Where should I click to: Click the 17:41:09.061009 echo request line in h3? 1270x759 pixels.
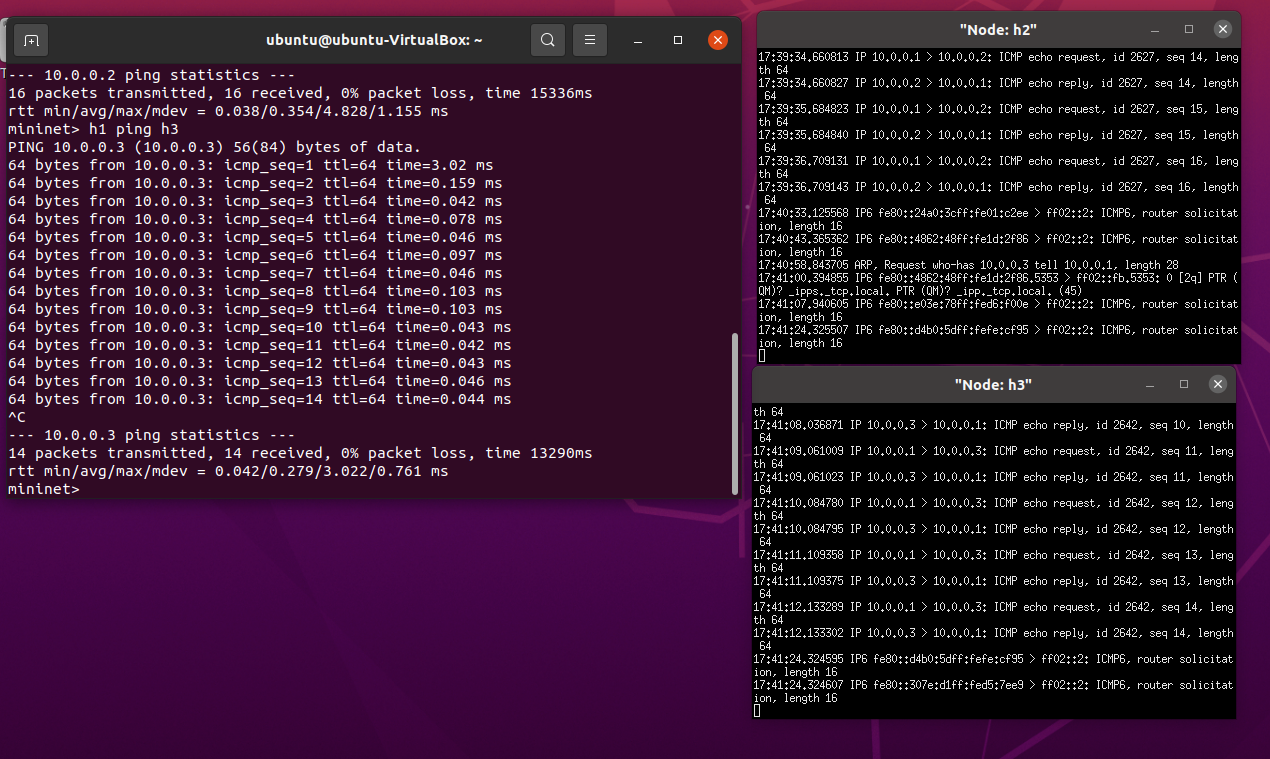coord(993,458)
